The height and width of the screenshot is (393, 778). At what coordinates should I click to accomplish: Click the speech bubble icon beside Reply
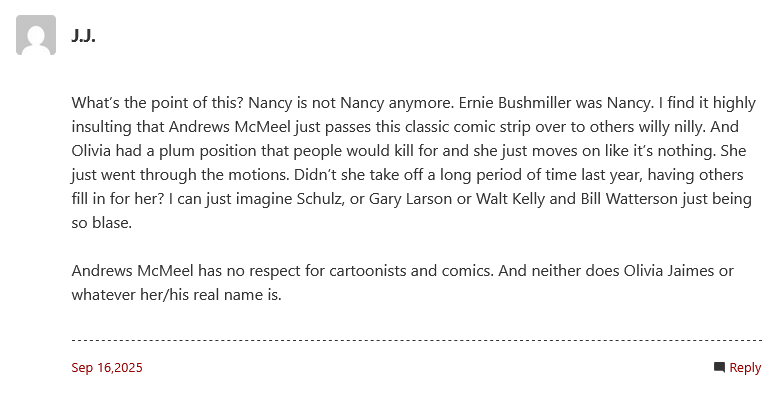point(719,367)
